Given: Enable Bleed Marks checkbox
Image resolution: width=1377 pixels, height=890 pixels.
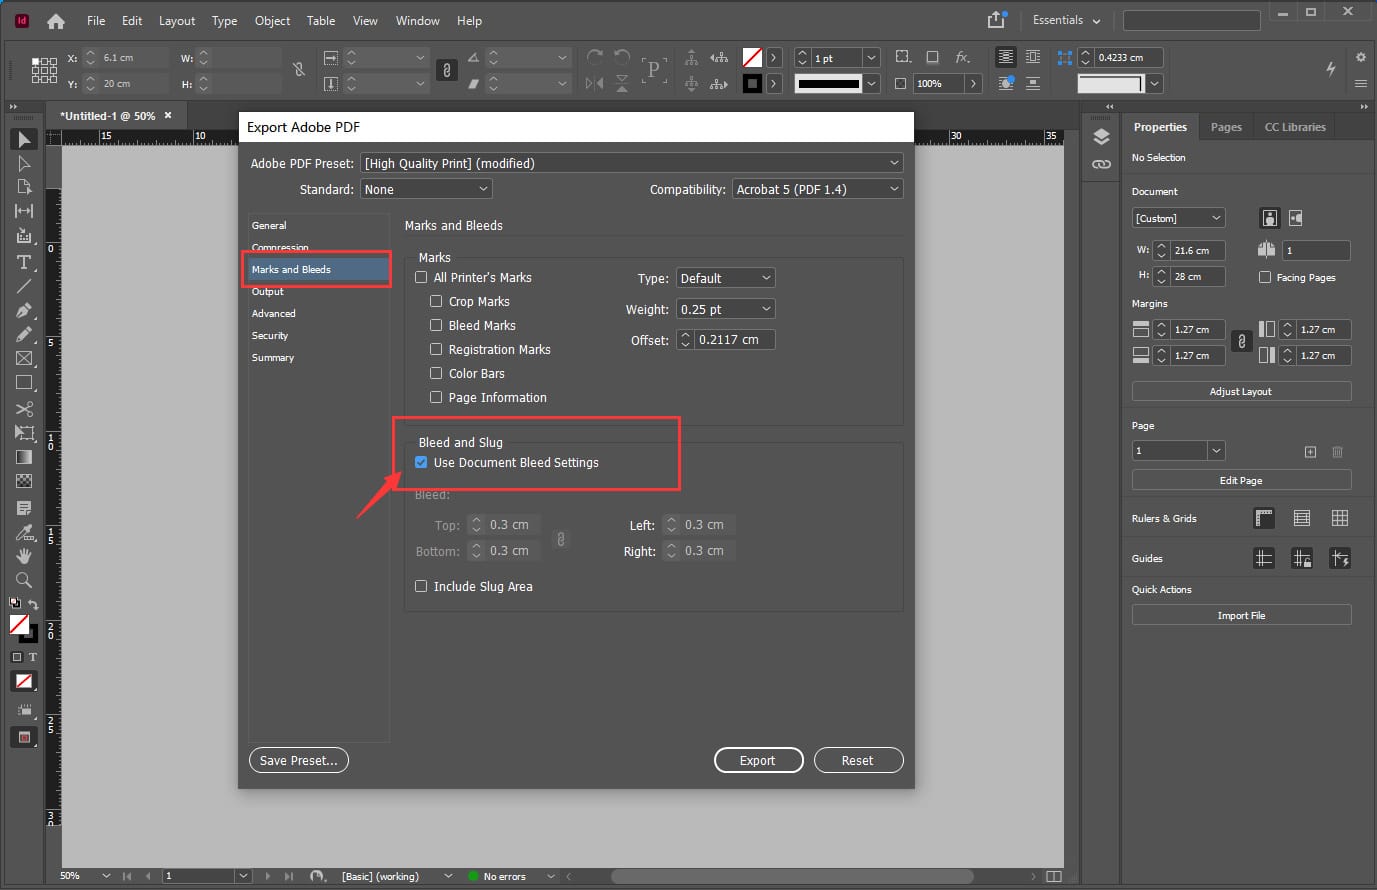Looking at the screenshot, I should pyautogui.click(x=436, y=325).
